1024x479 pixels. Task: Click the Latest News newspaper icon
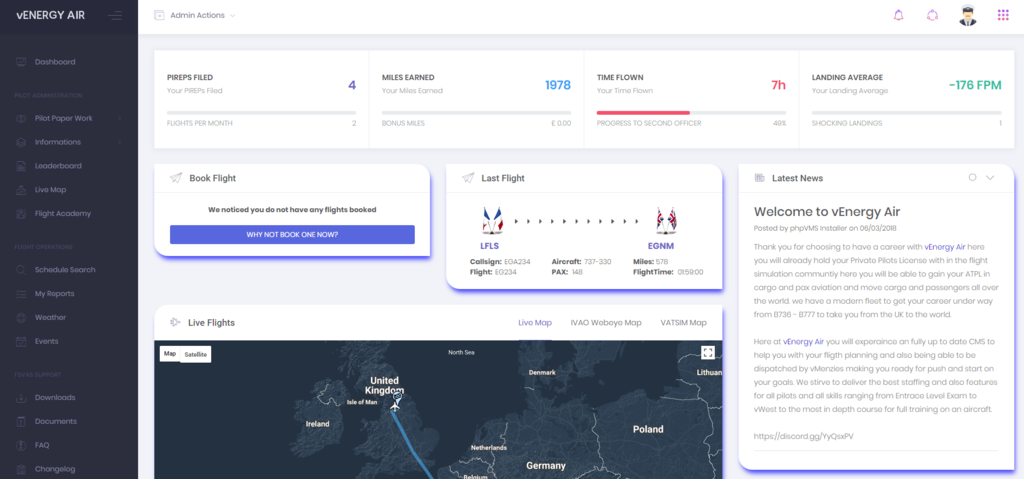tap(760, 178)
